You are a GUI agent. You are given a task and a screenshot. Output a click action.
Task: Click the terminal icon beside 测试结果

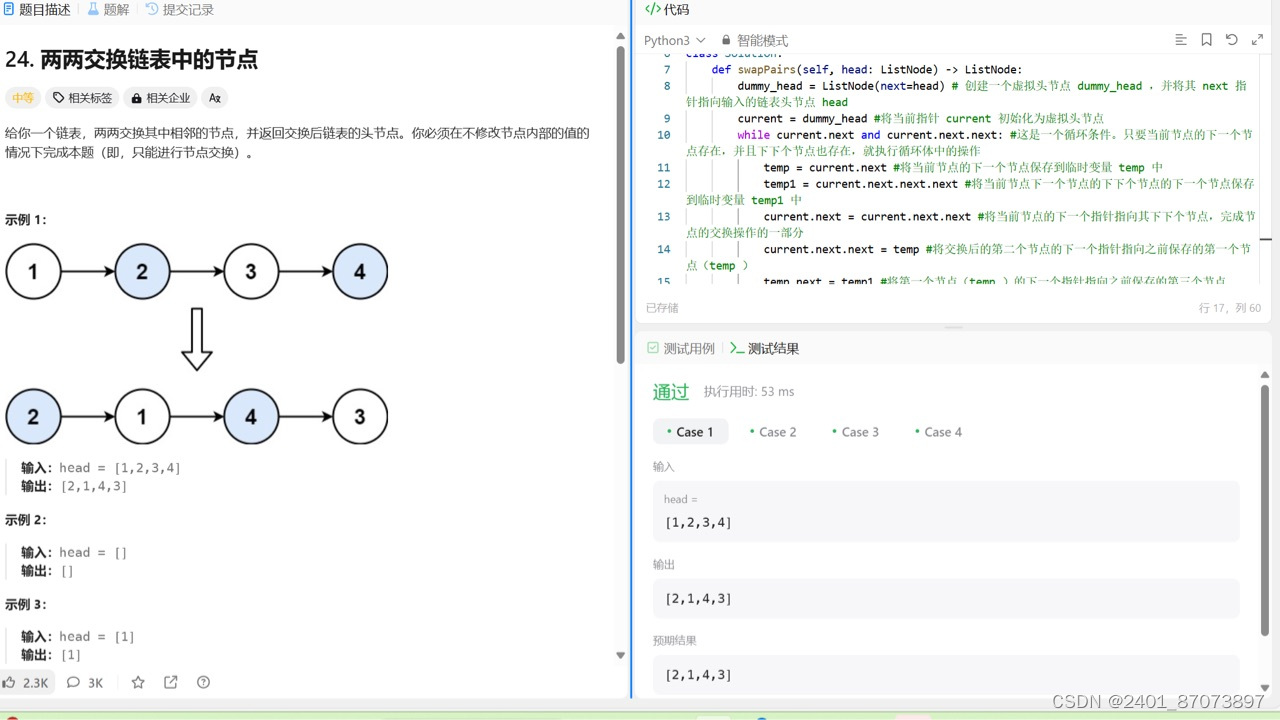pyautogui.click(x=737, y=348)
